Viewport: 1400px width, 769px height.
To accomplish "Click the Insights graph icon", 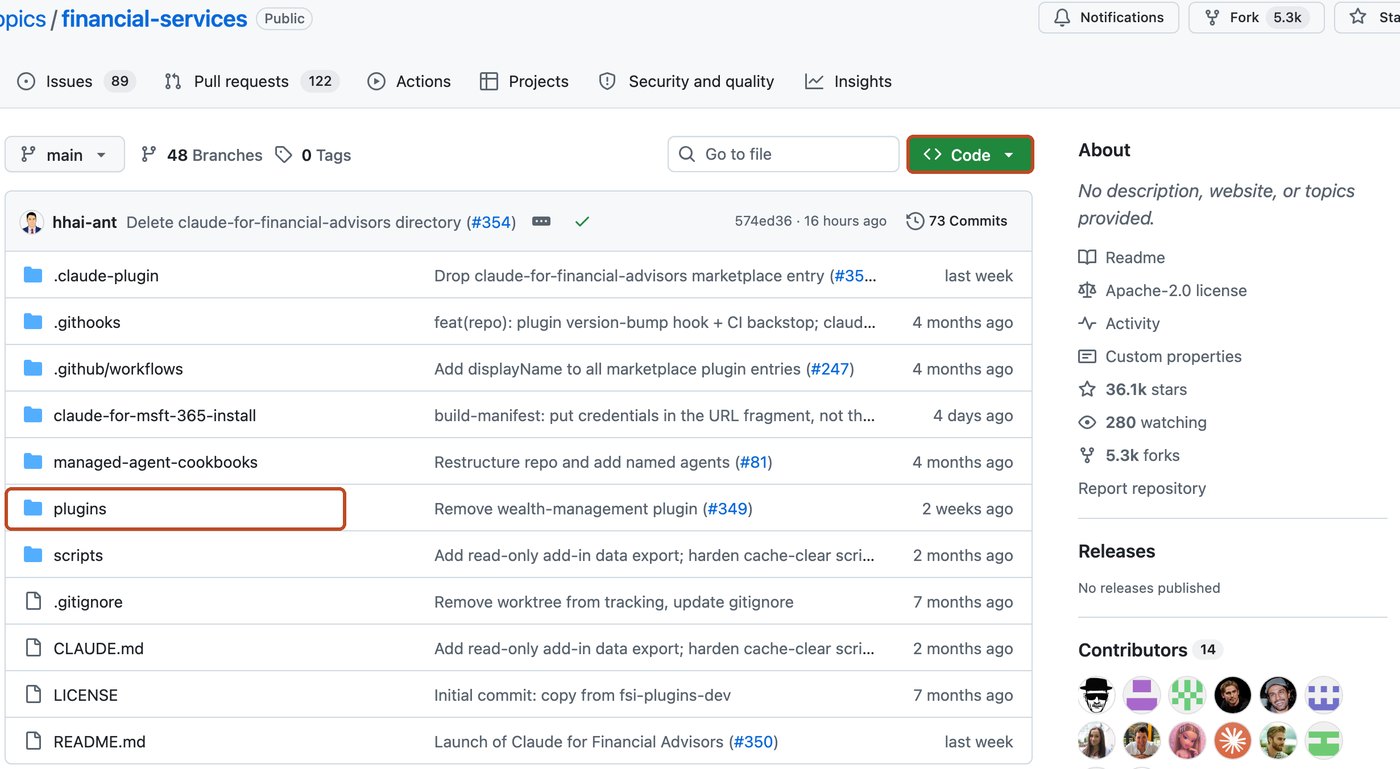I will point(814,81).
